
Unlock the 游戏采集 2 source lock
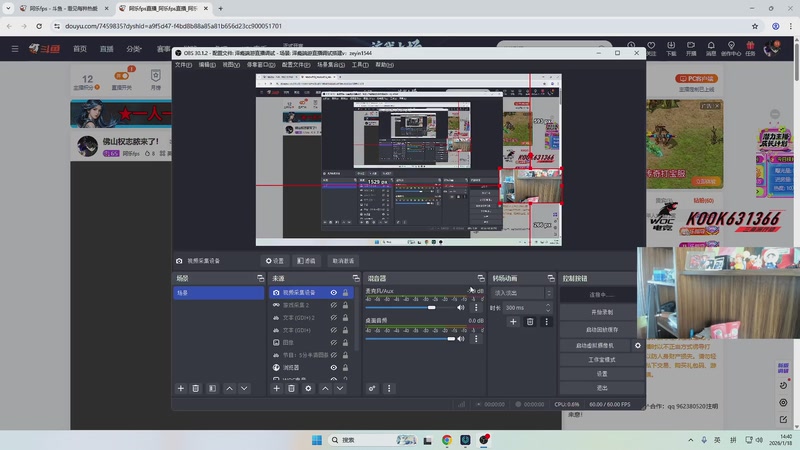[345, 305]
